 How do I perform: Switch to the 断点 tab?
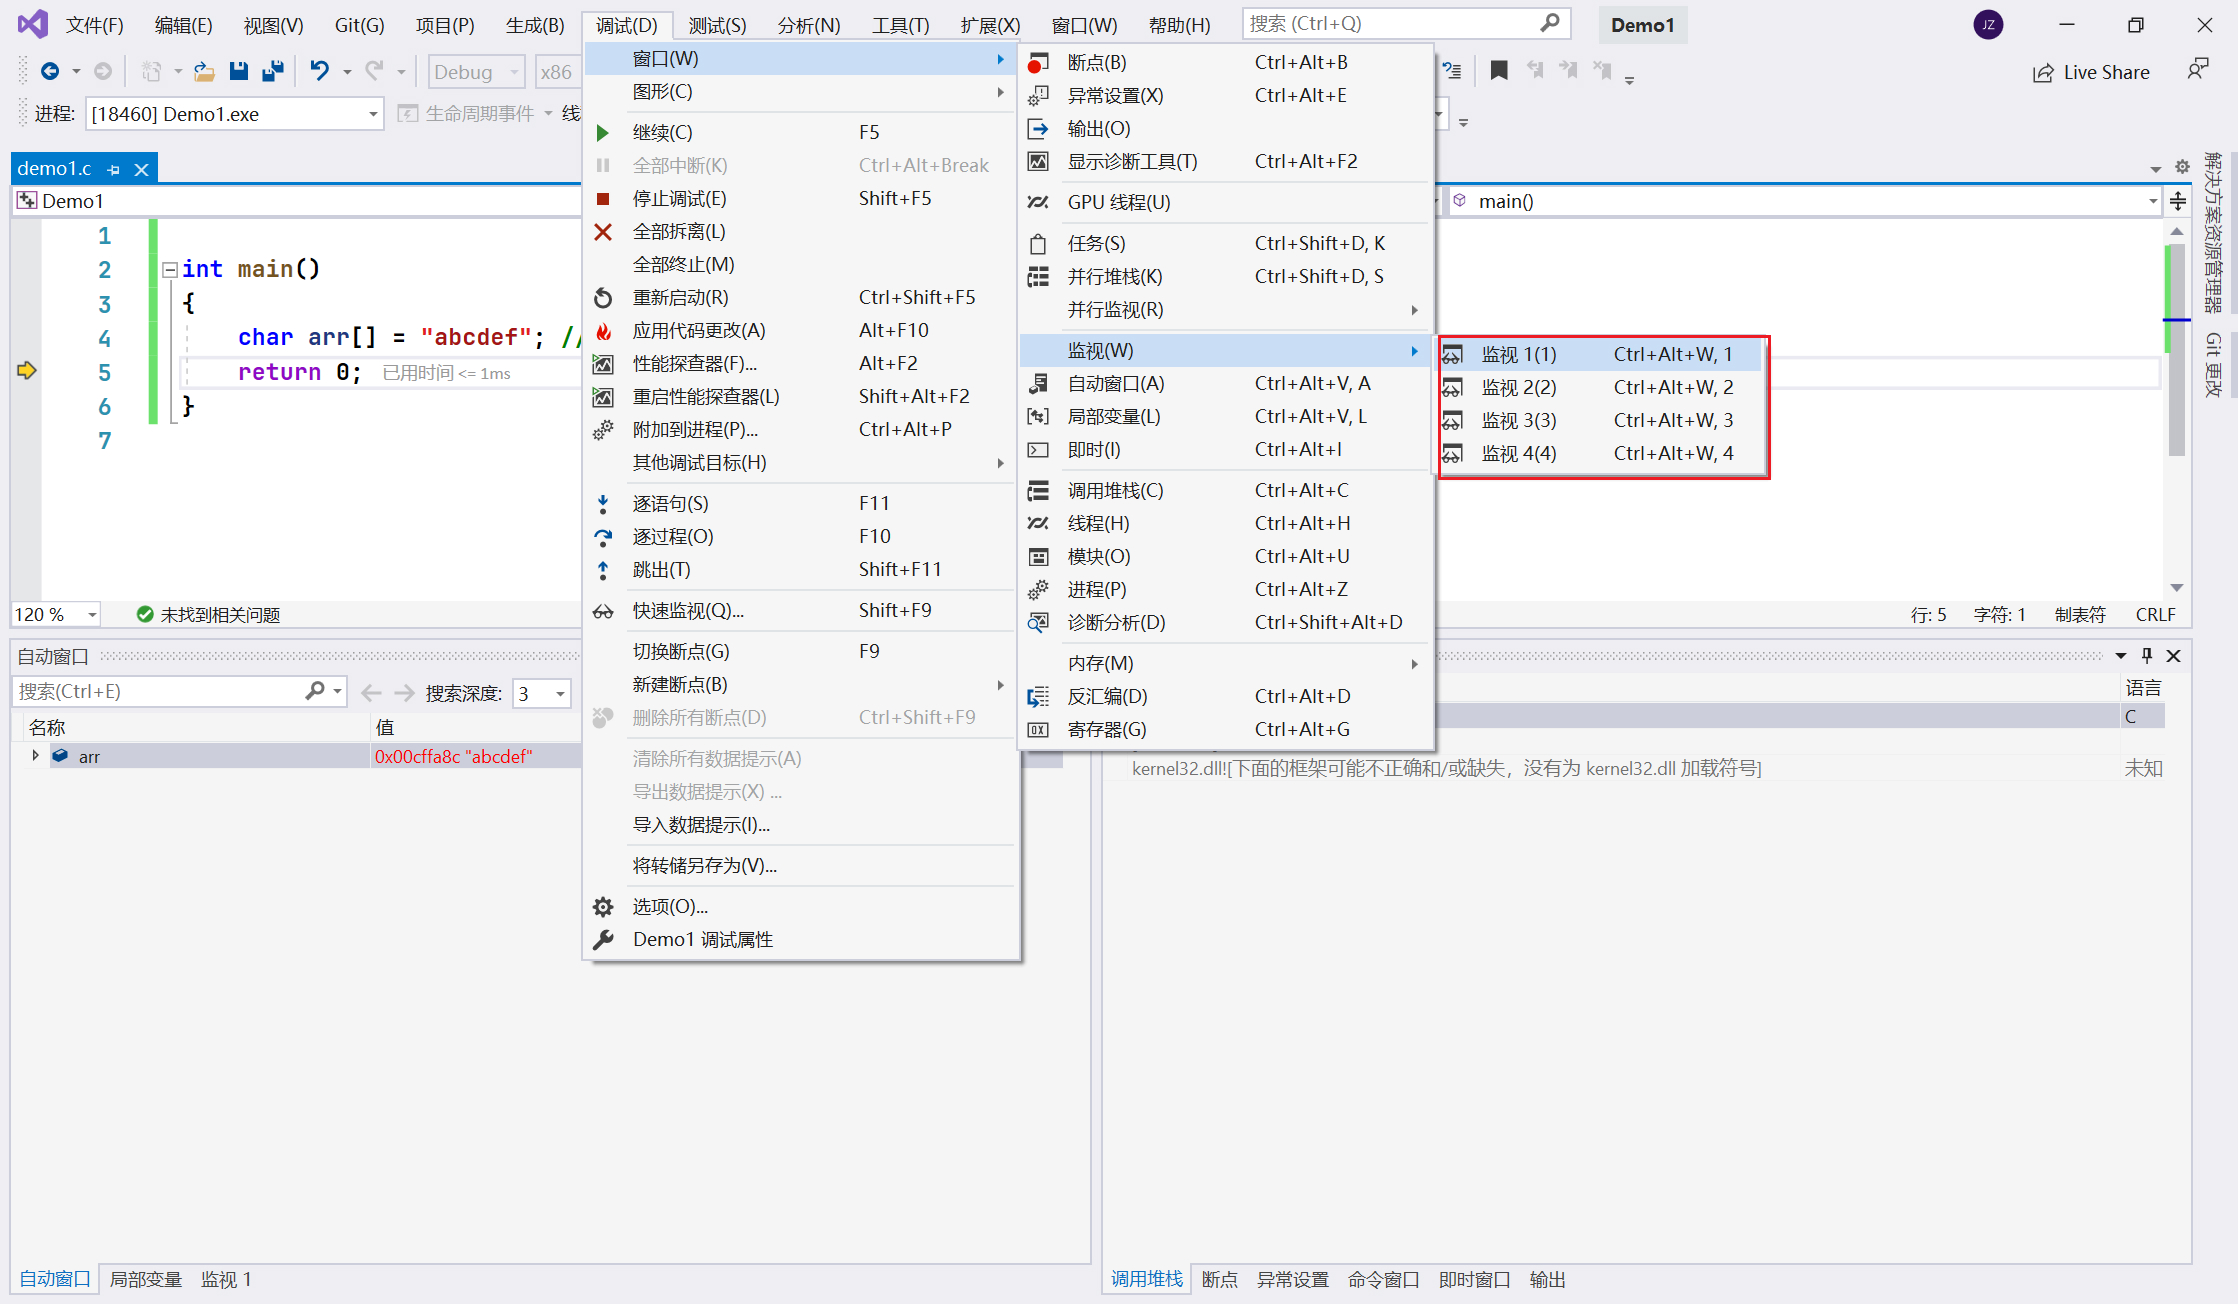[x=1219, y=1279]
